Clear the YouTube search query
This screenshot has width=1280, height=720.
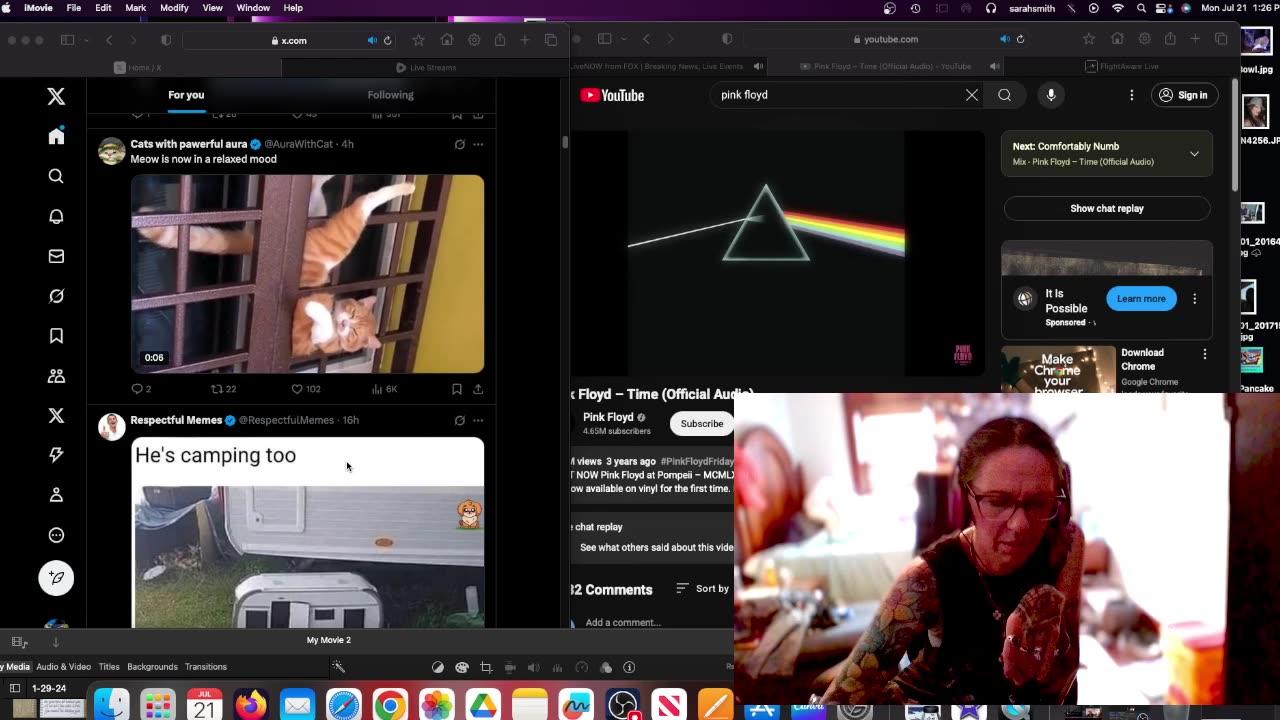point(971,95)
